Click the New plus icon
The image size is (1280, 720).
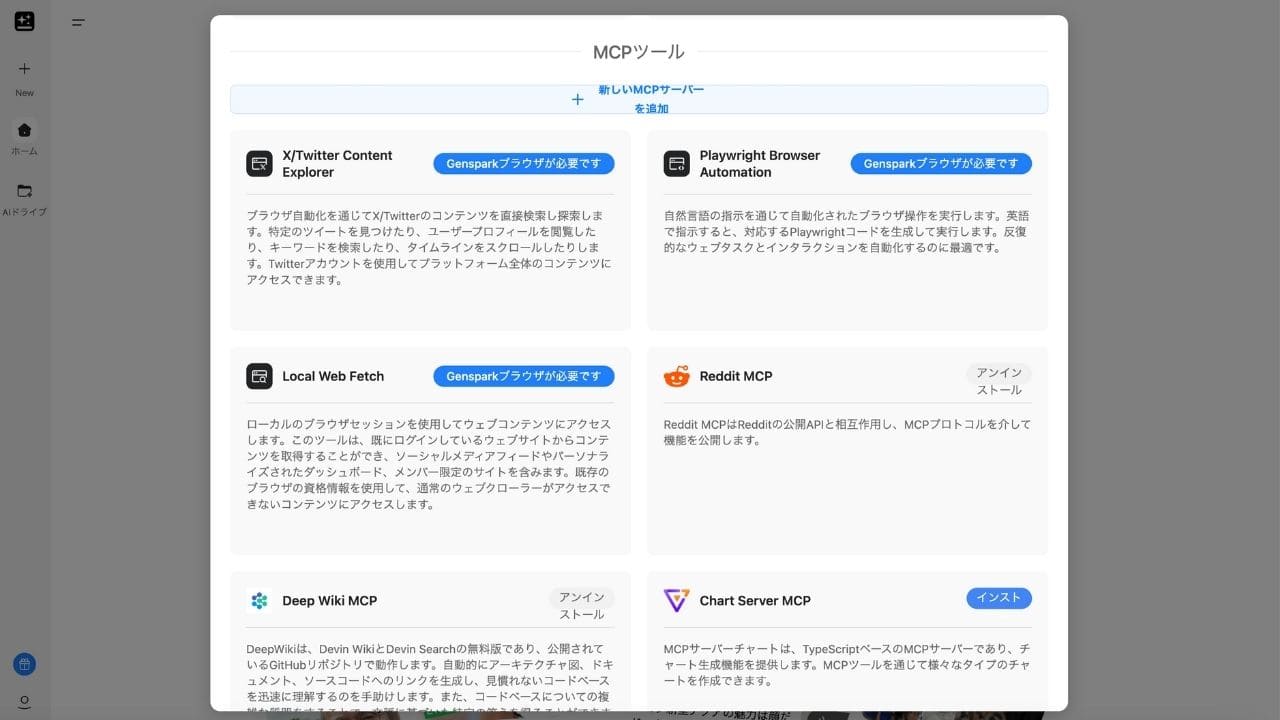point(25,69)
